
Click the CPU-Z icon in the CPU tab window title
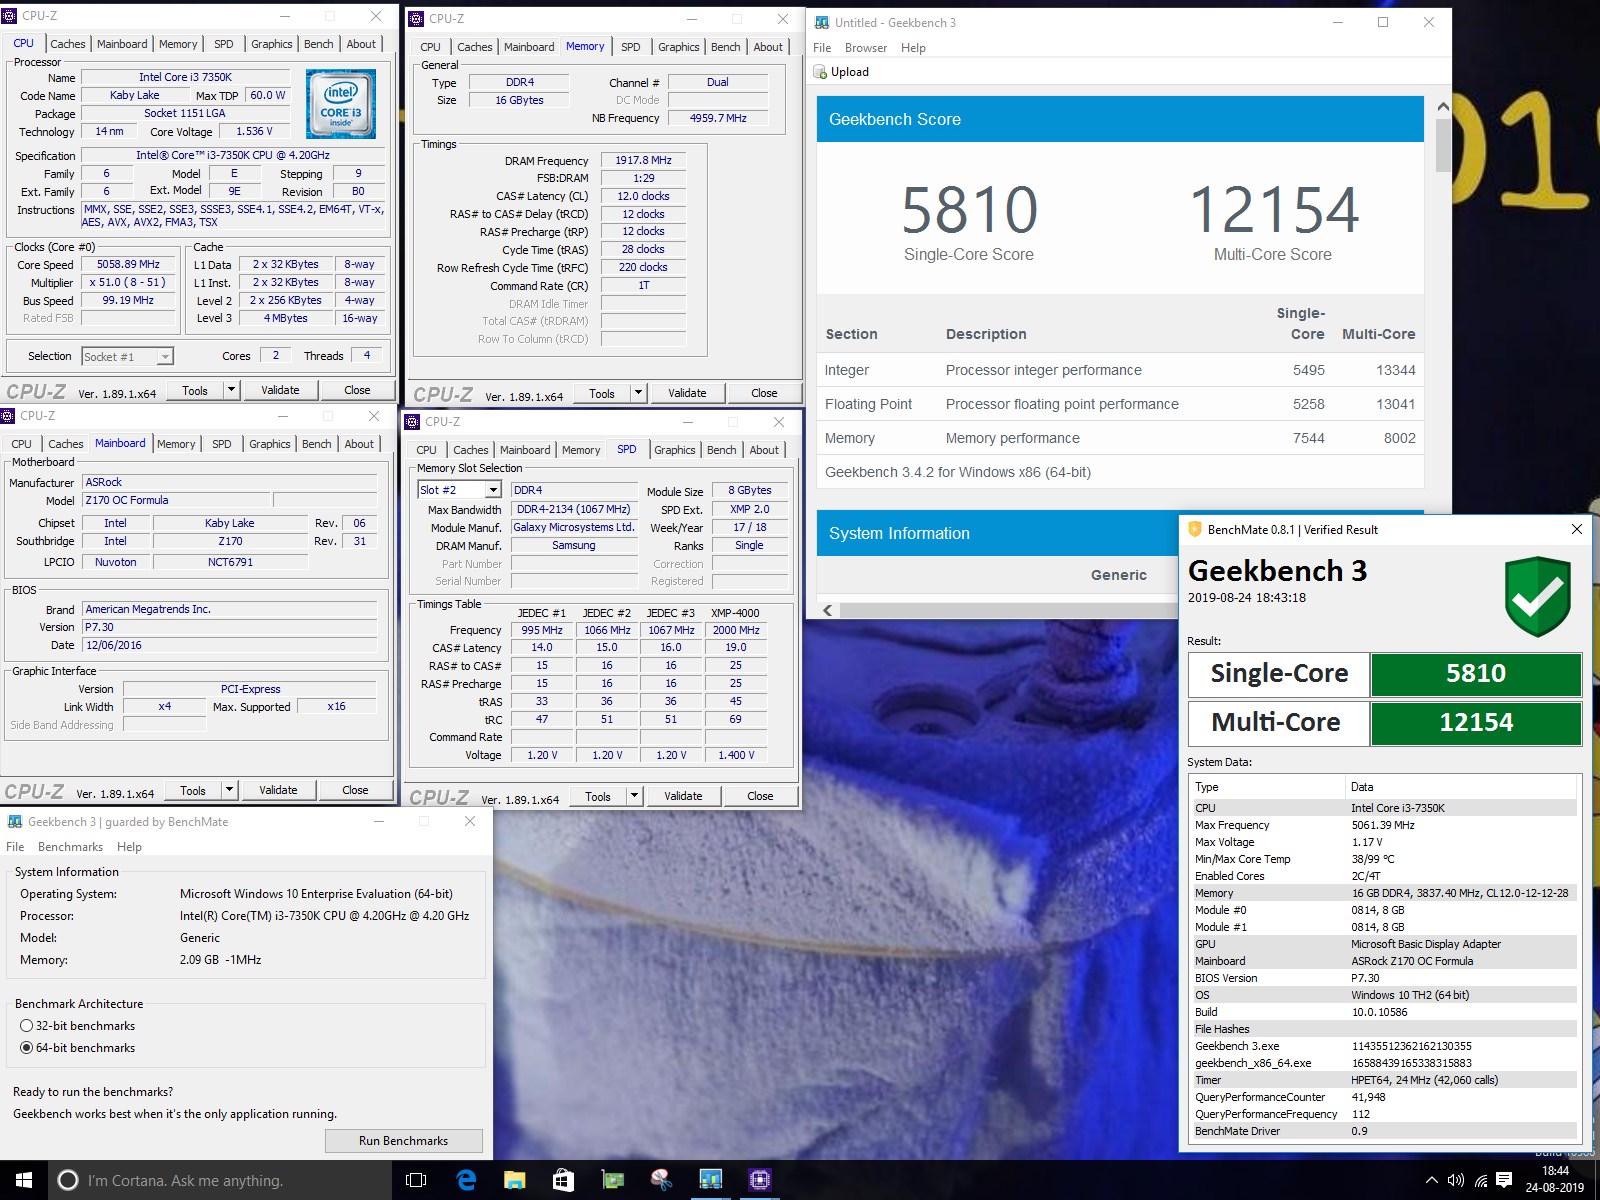(x=9, y=16)
